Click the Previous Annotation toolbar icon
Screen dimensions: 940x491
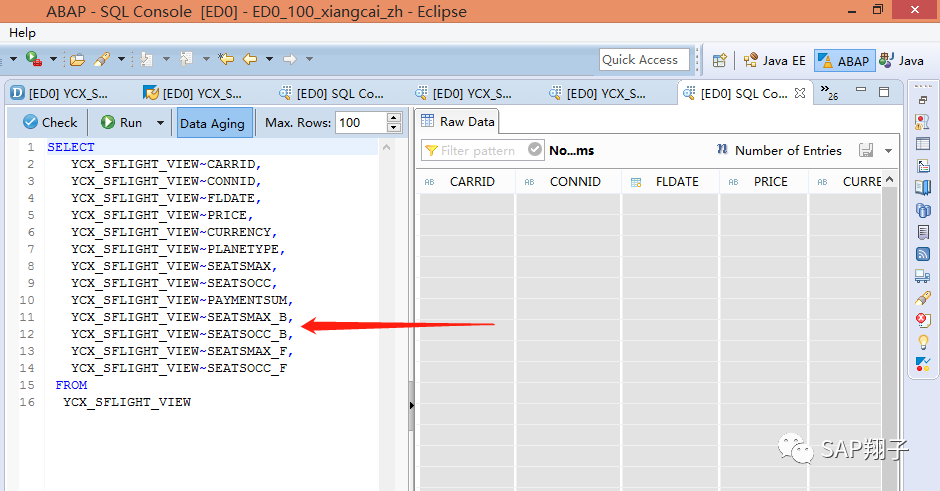[x=186, y=59]
